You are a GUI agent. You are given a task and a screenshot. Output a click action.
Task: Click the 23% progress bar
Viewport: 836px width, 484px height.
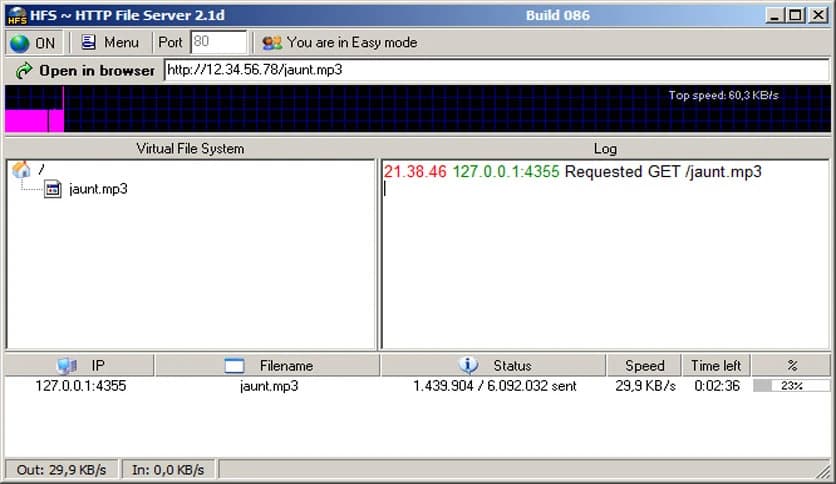tap(792, 385)
